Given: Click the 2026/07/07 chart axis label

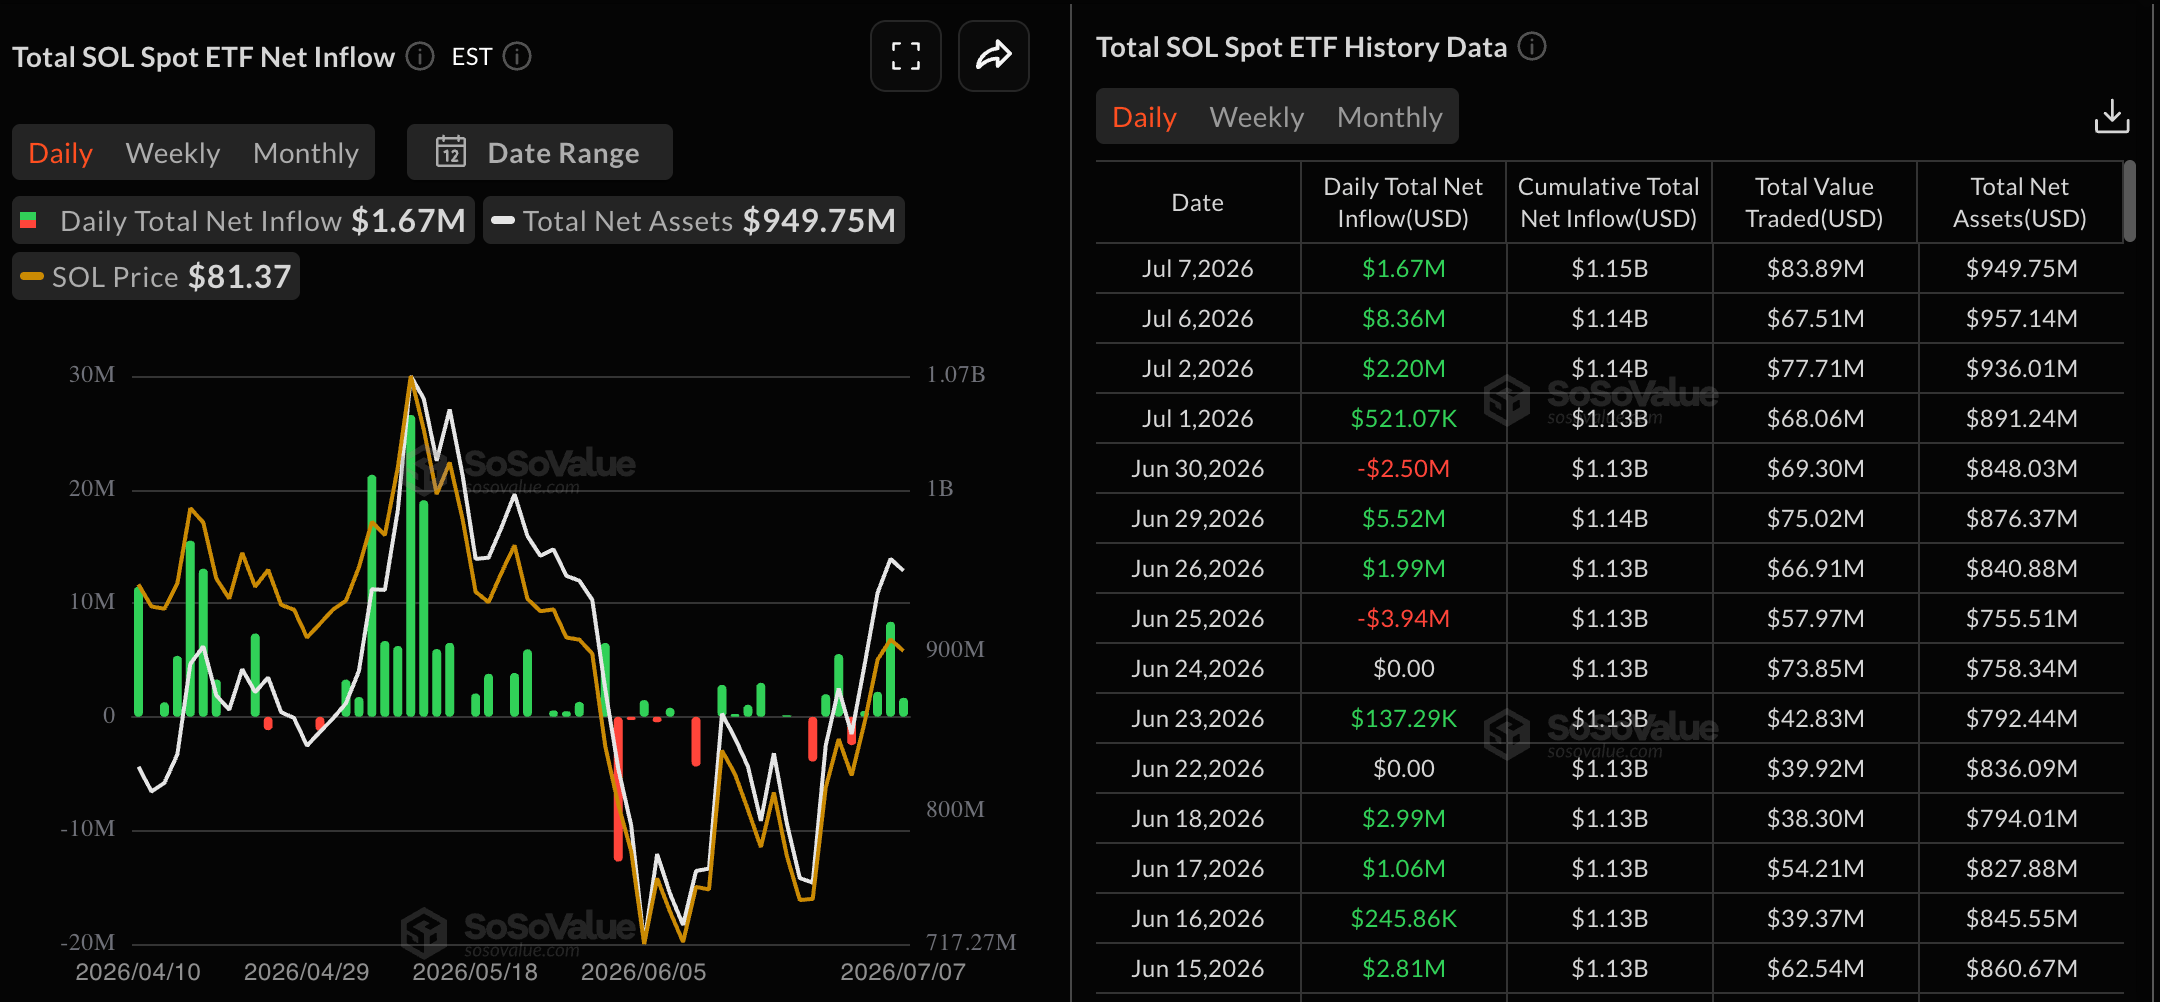Looking at the screenshot, I should point(903,972).
